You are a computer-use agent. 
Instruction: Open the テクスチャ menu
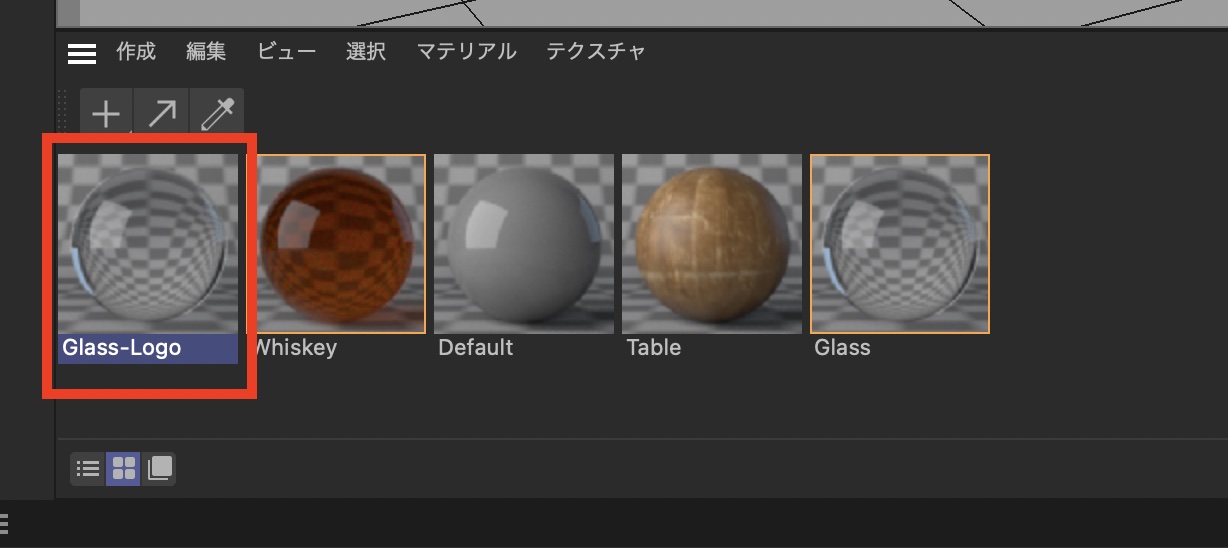coord(596,52)
